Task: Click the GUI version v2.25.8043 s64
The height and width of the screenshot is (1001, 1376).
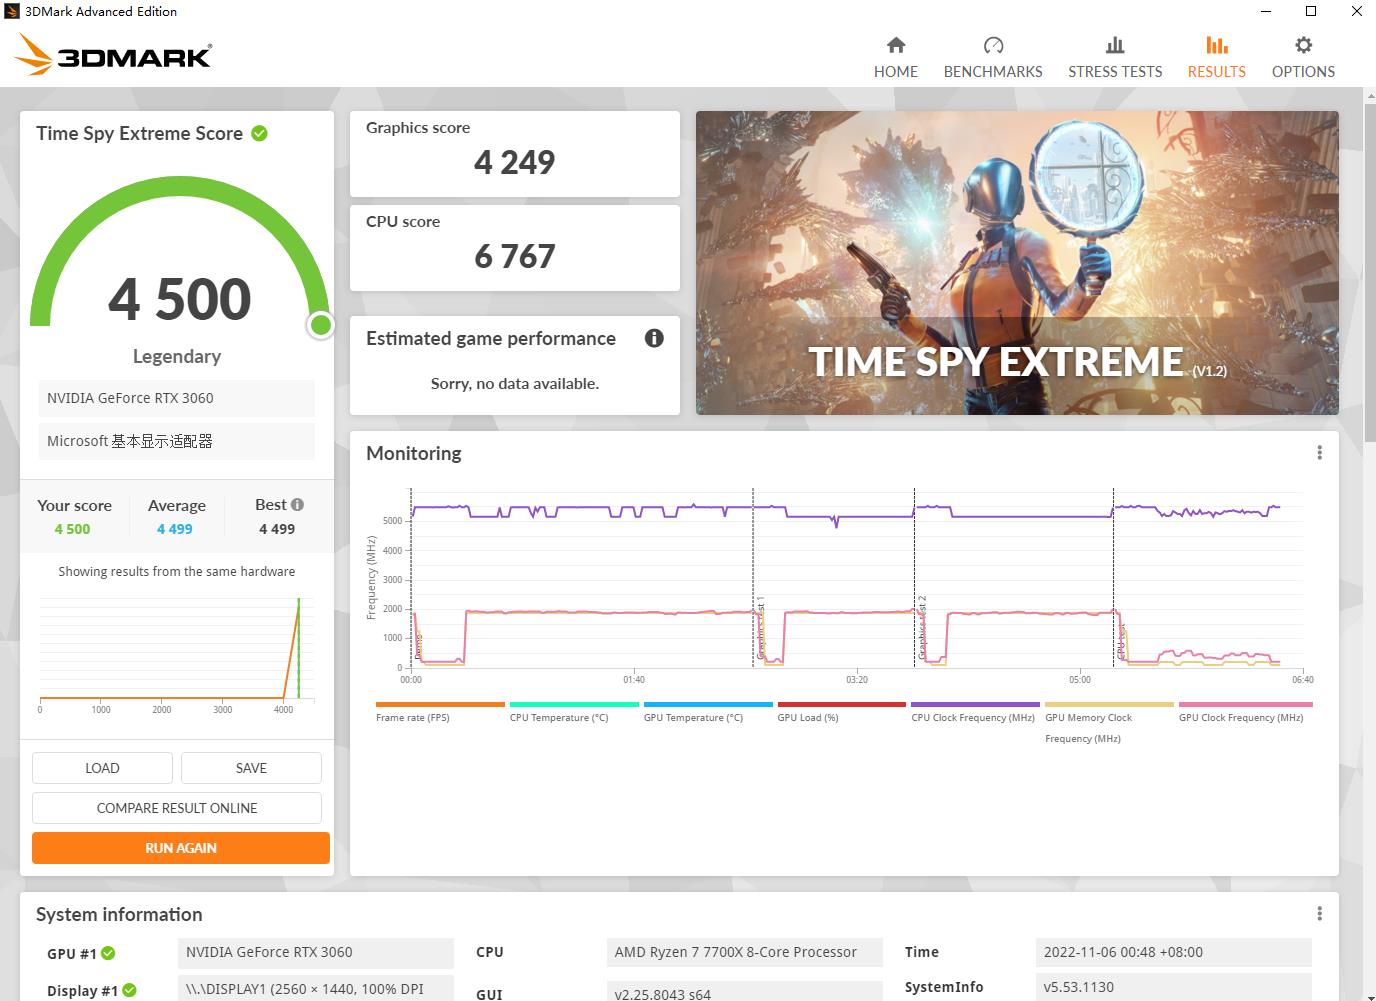Action: tap(745, 992)
